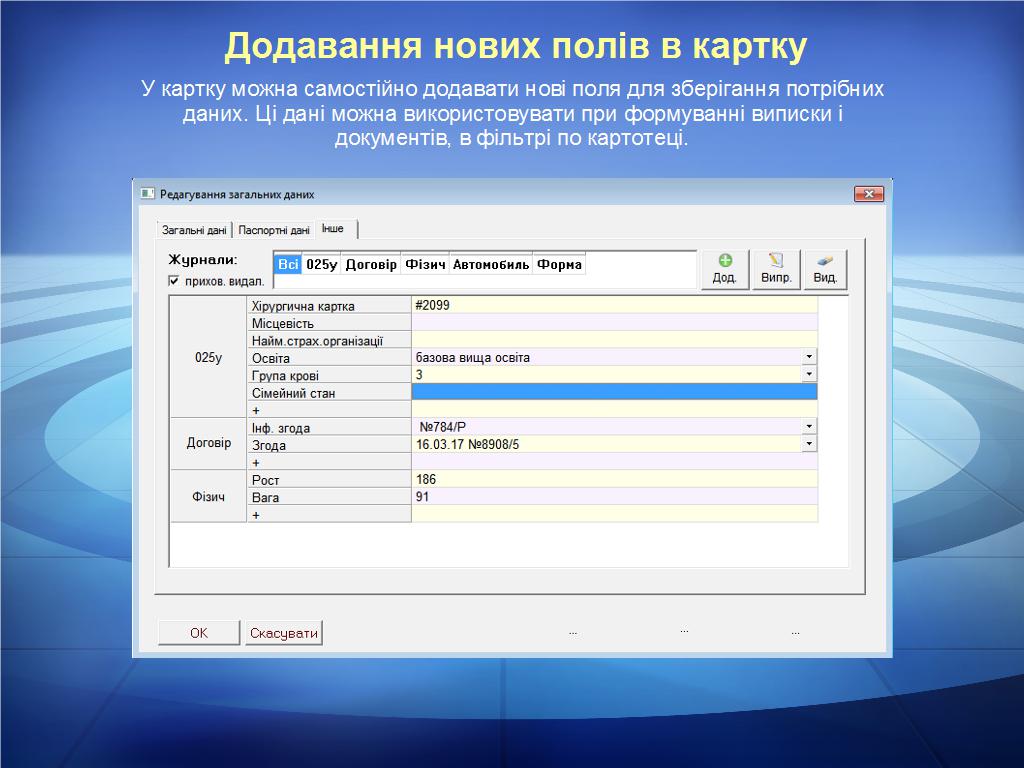Open the Паспортні дані tab
Image resolution: width=1024 pixels, height=768 pixels.
274,230
